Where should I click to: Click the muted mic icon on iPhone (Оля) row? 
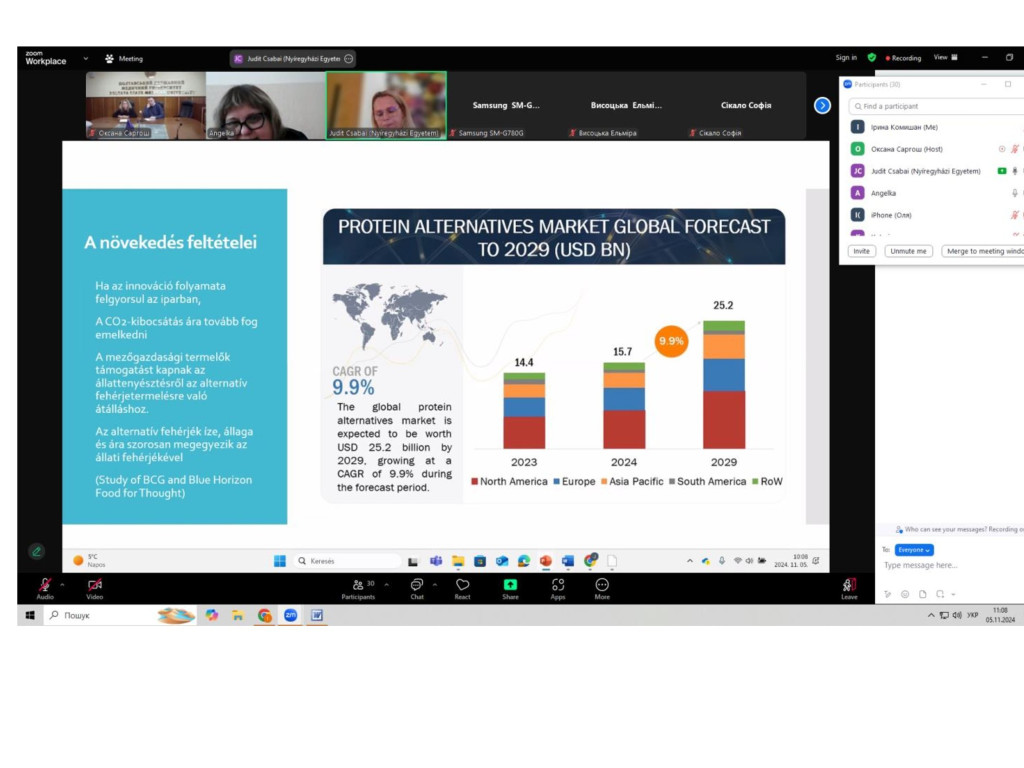[x=1015, y=215]
